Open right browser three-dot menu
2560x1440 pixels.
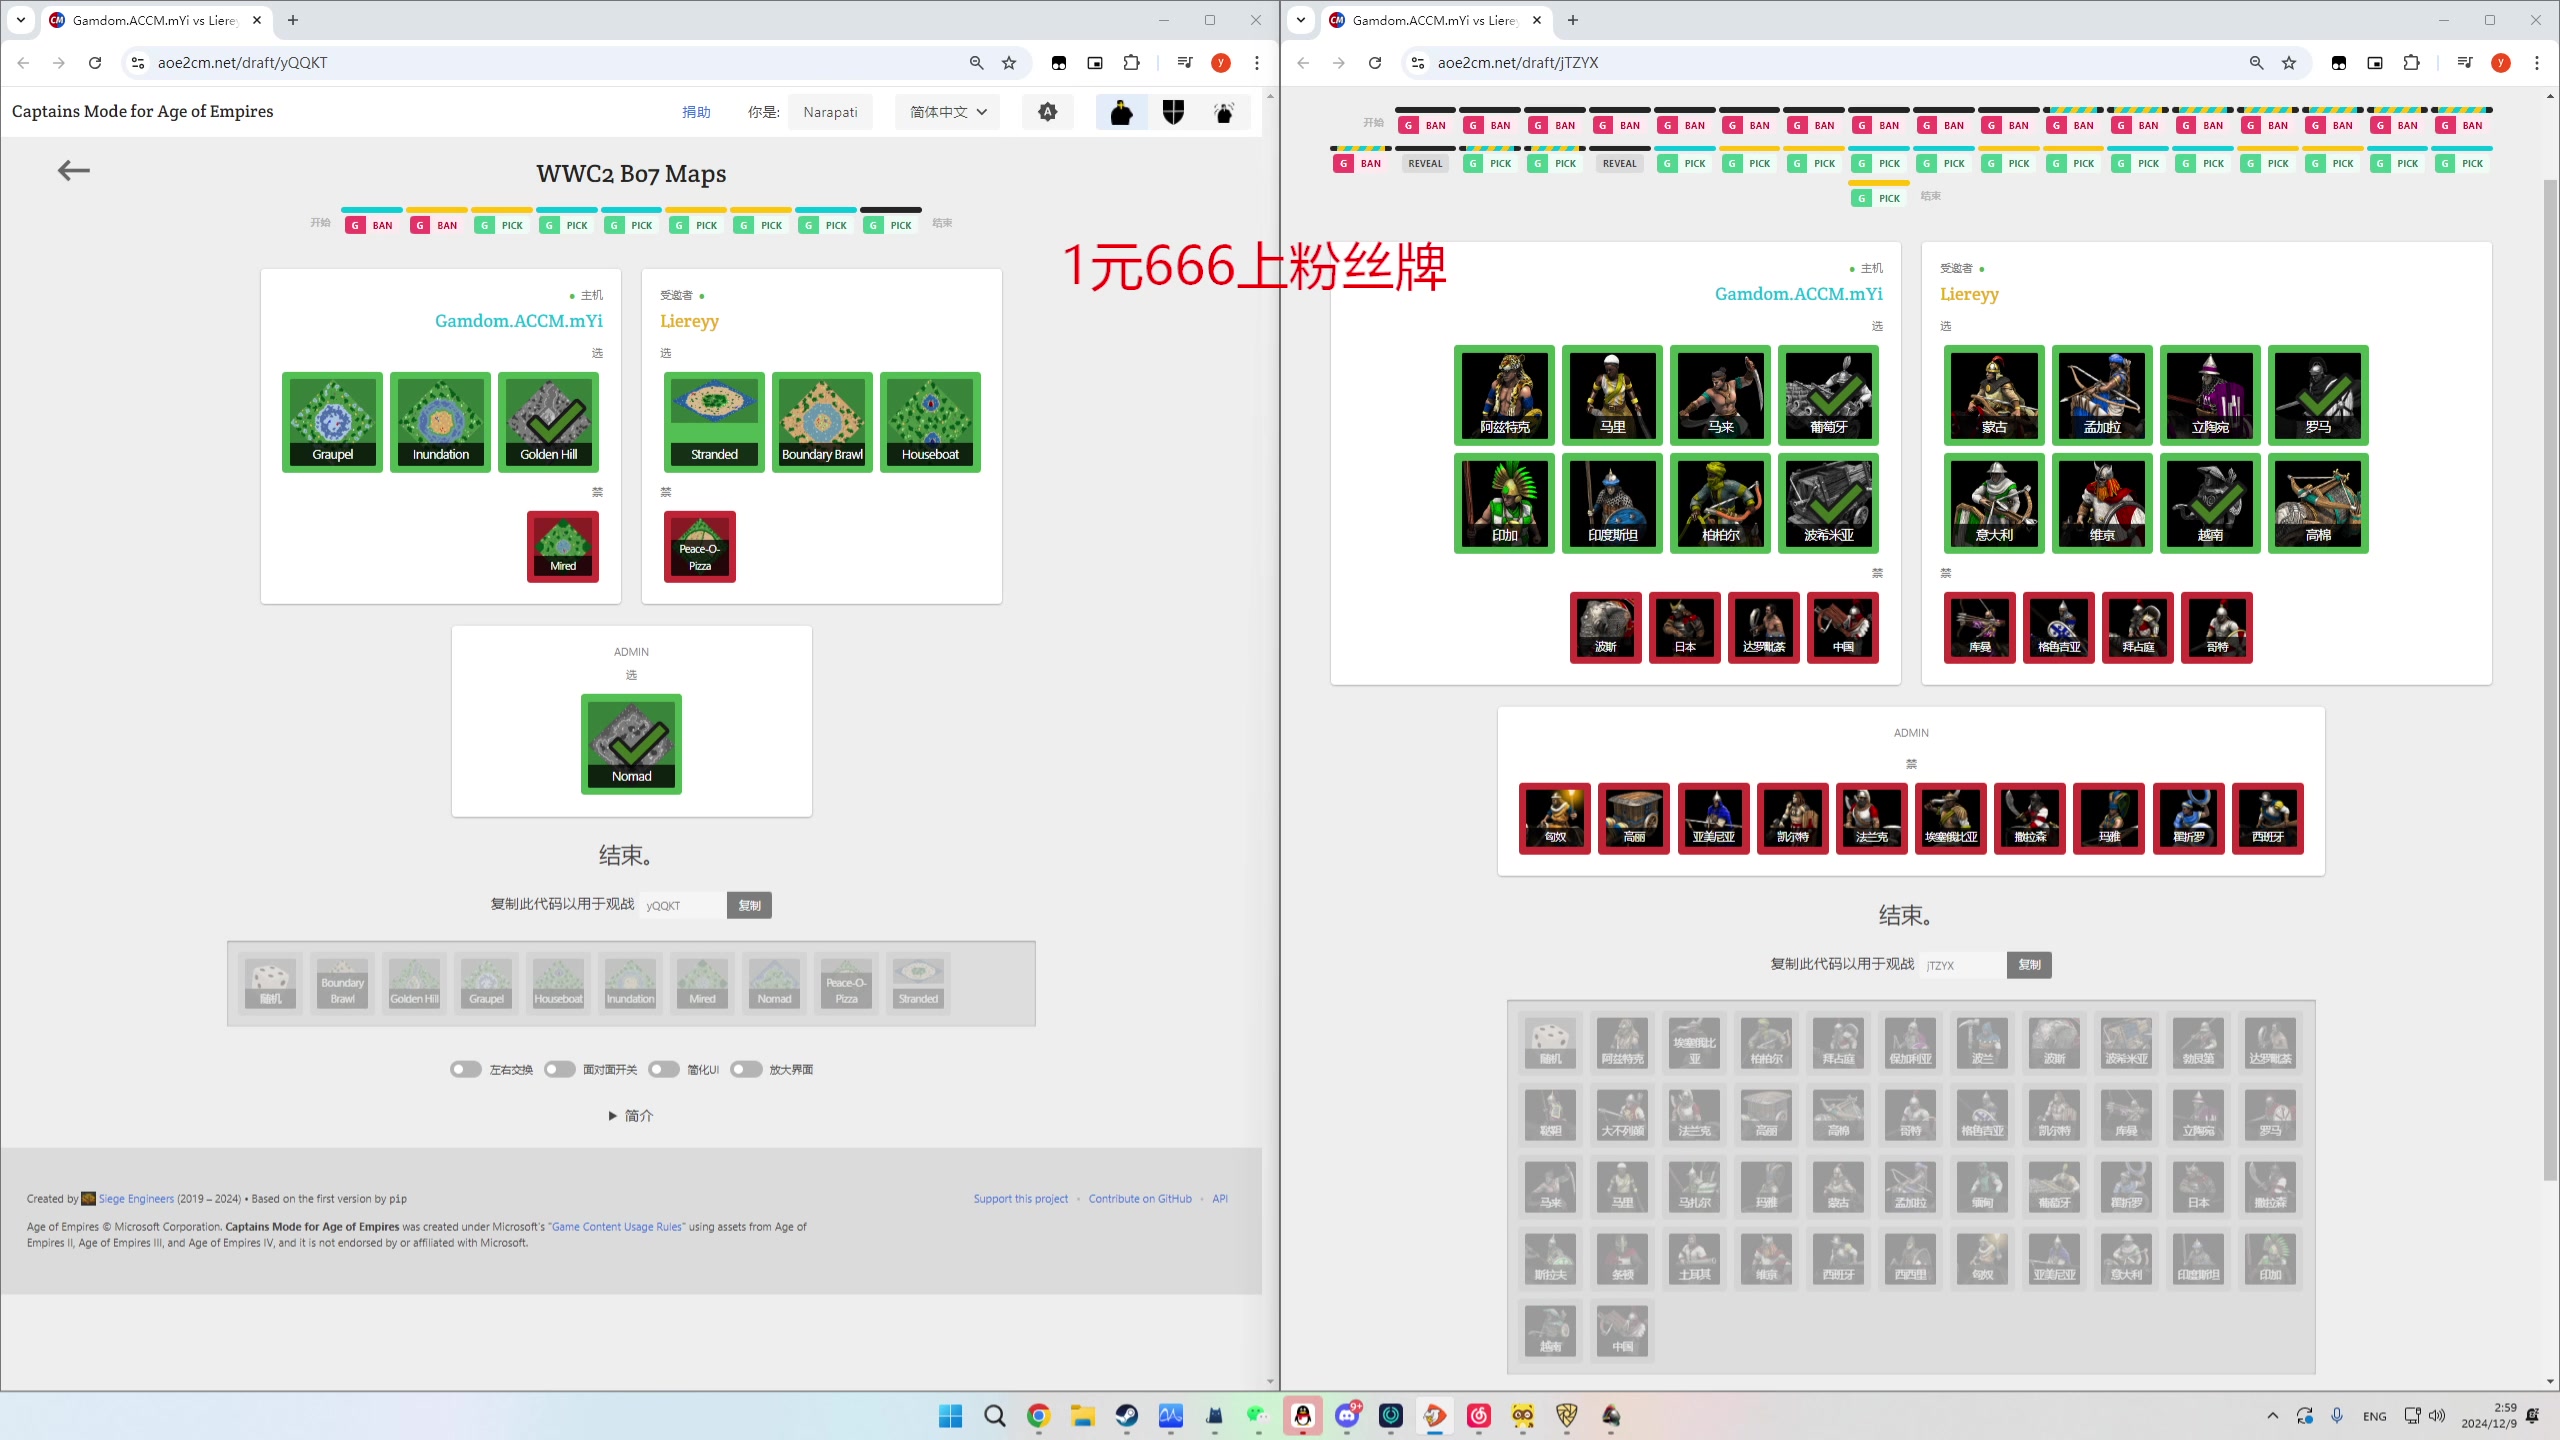tap(2537, 62)
